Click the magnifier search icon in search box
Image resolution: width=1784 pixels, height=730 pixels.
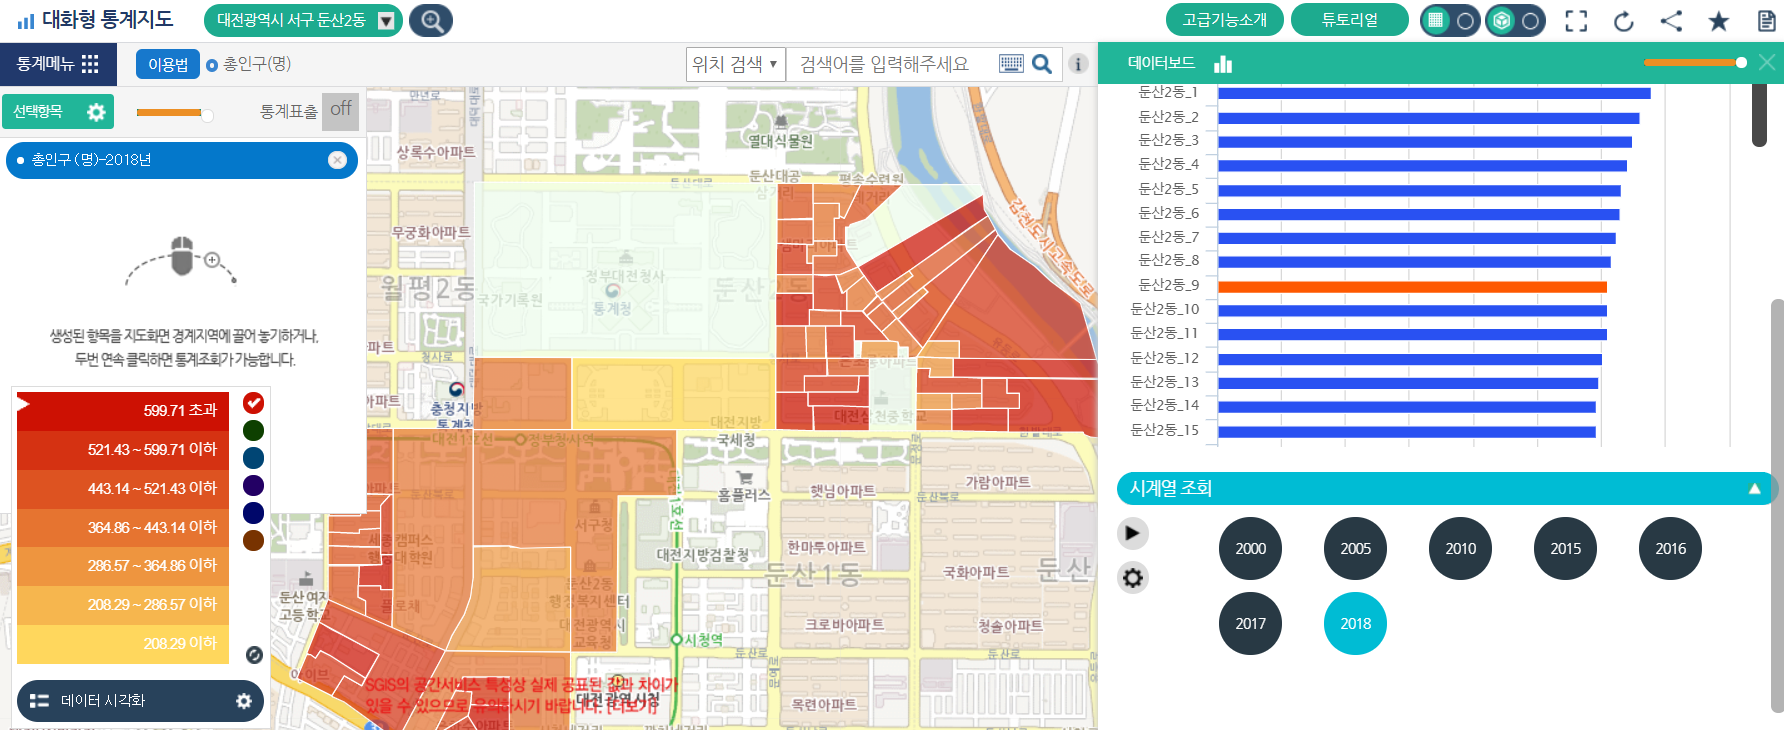(1042, 64)
